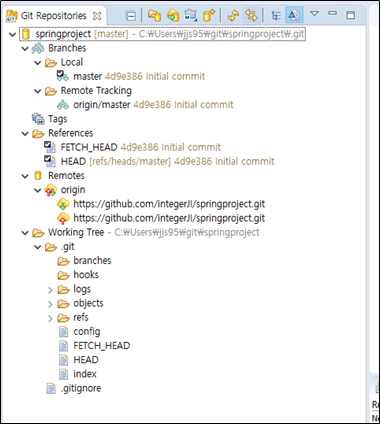Select the Tags node
This screenshot has height=424, width=380.
(58, 119)
